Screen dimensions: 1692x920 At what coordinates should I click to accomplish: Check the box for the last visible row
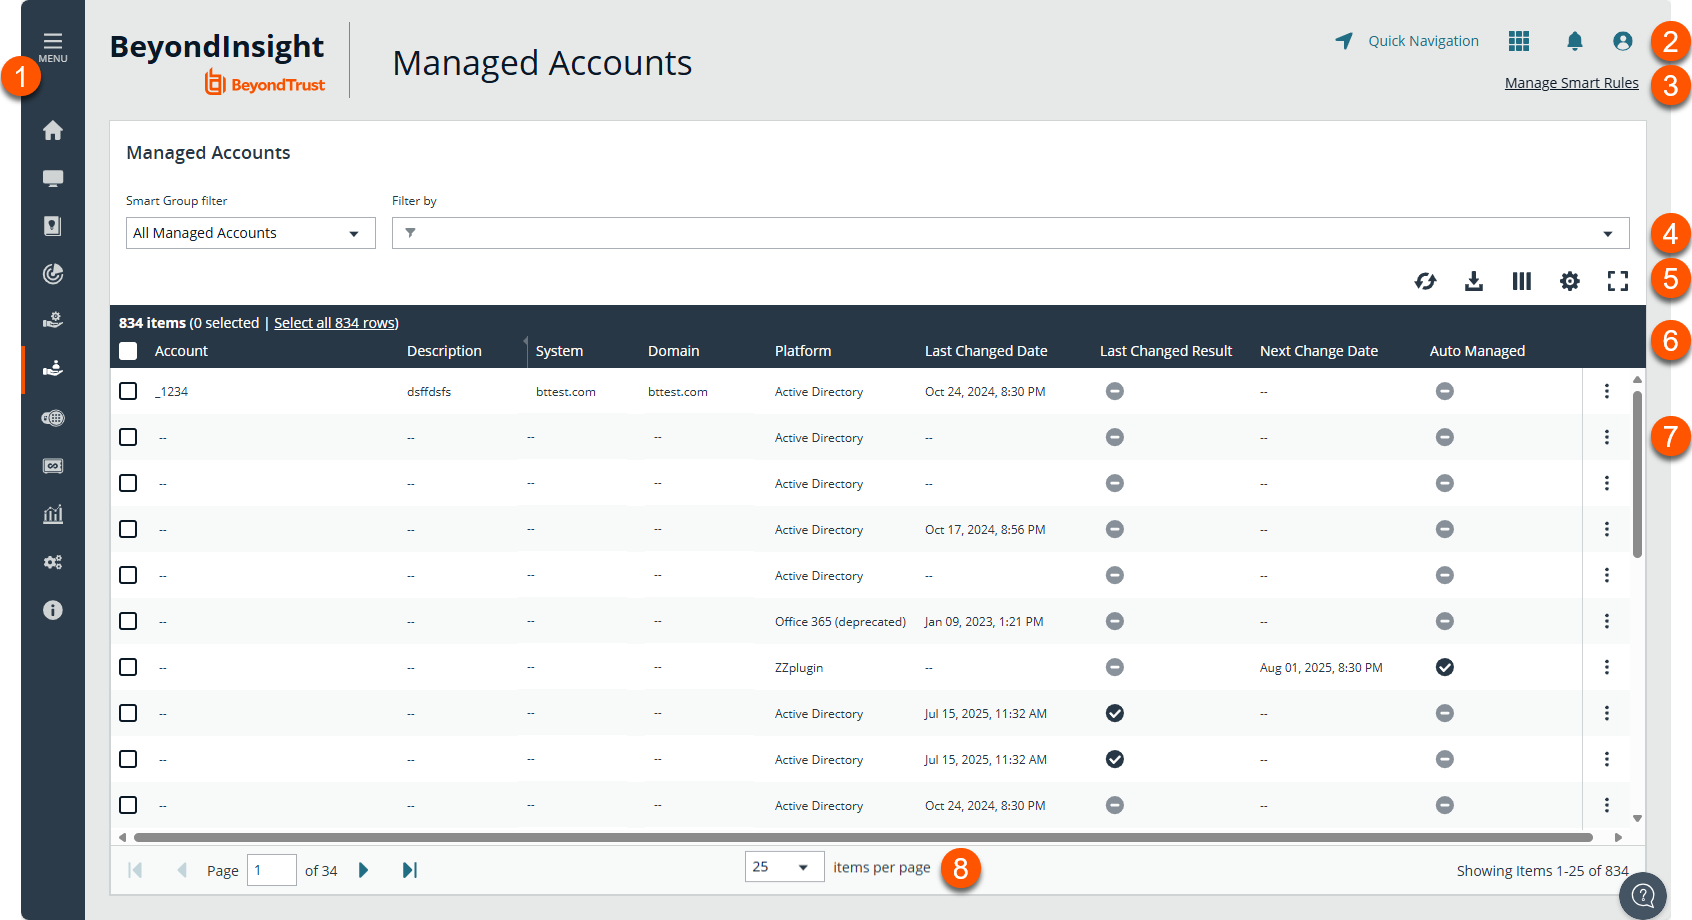pos(128,805)
